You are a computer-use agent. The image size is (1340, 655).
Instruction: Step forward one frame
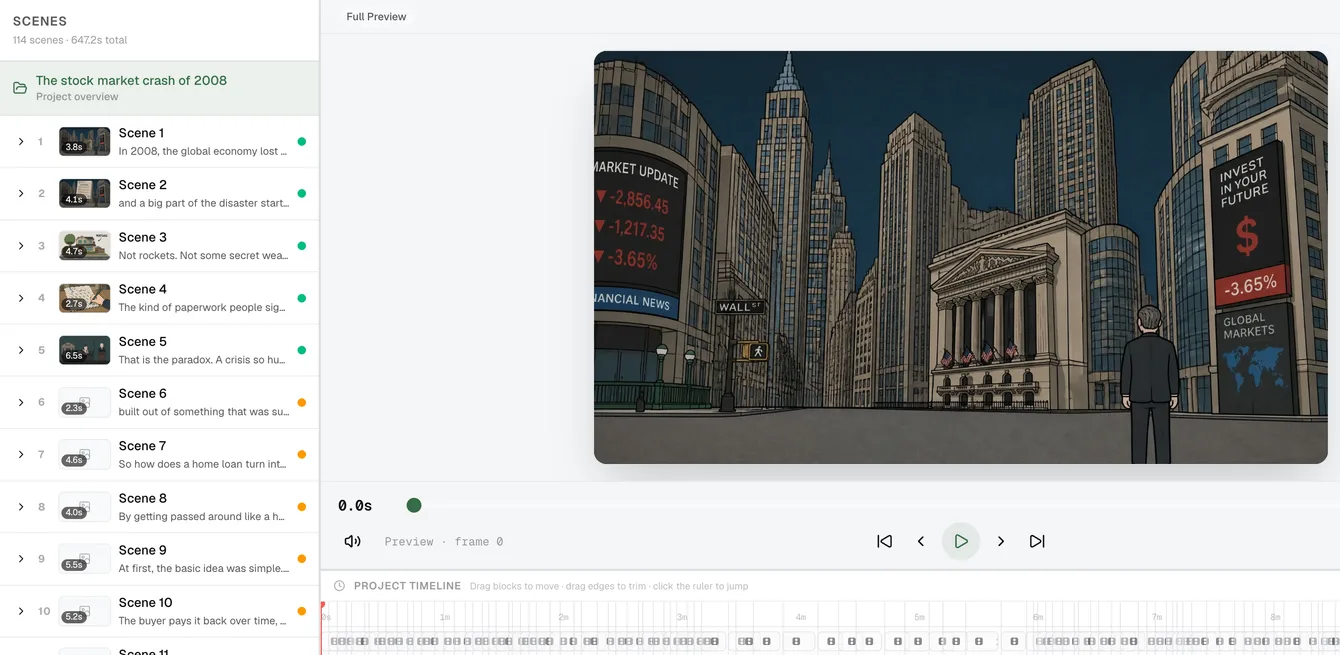1001,541
